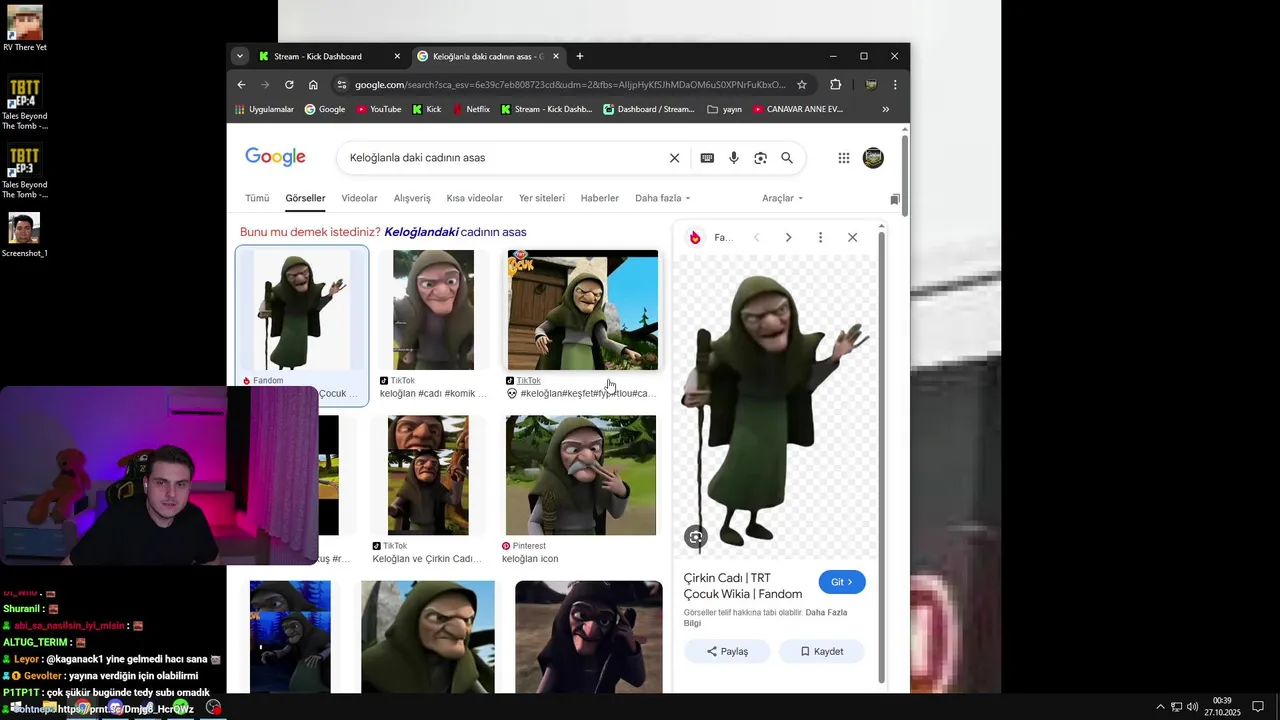This screenshot has height=720, width=1280.
Task: Open the Chrome extensions puzzle icon
Action: [x=836, y=85]
